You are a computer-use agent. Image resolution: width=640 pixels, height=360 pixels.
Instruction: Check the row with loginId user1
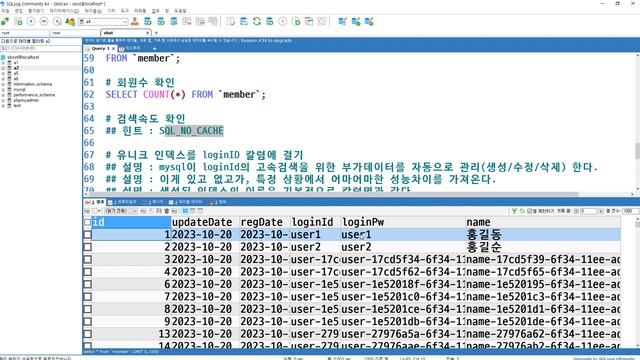[87, 235]
